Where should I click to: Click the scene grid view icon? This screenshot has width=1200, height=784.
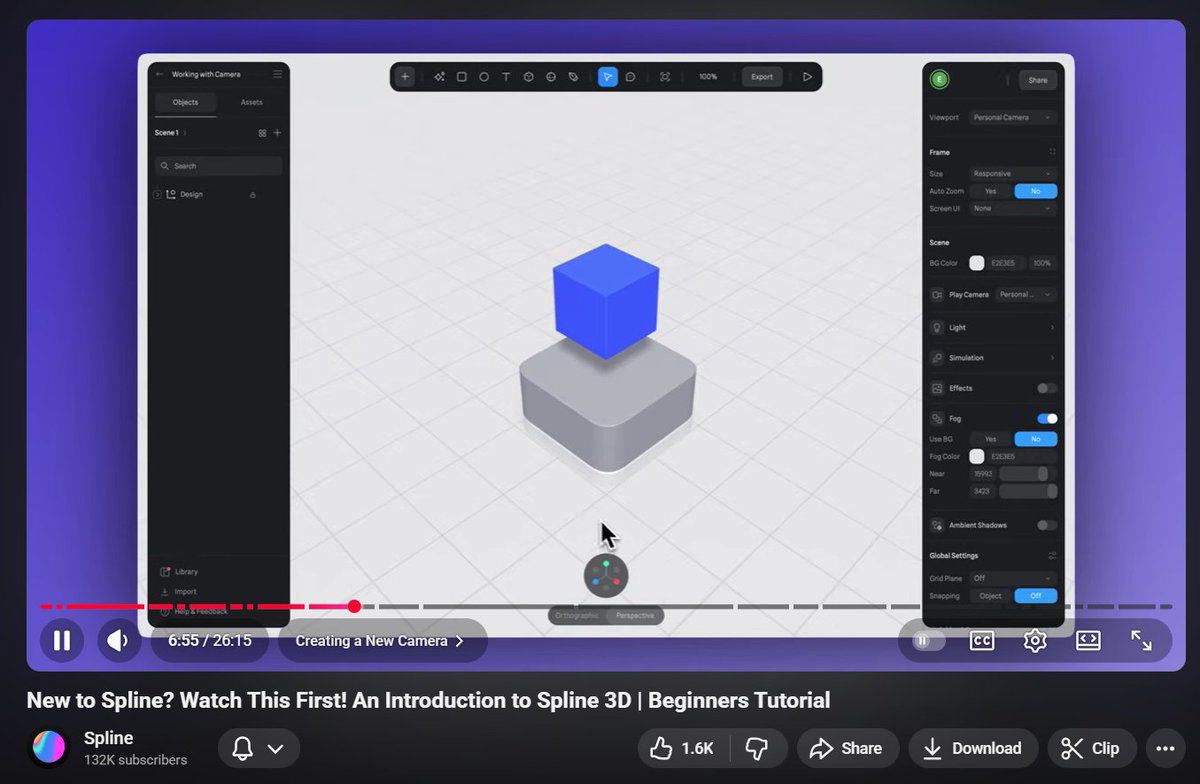[x=262, y=133]
